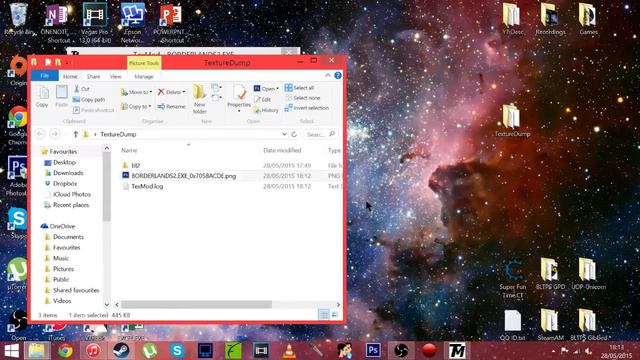Open Steam from the taskbar
This screenshot has width=640, height=360.
tap(121, 350)
